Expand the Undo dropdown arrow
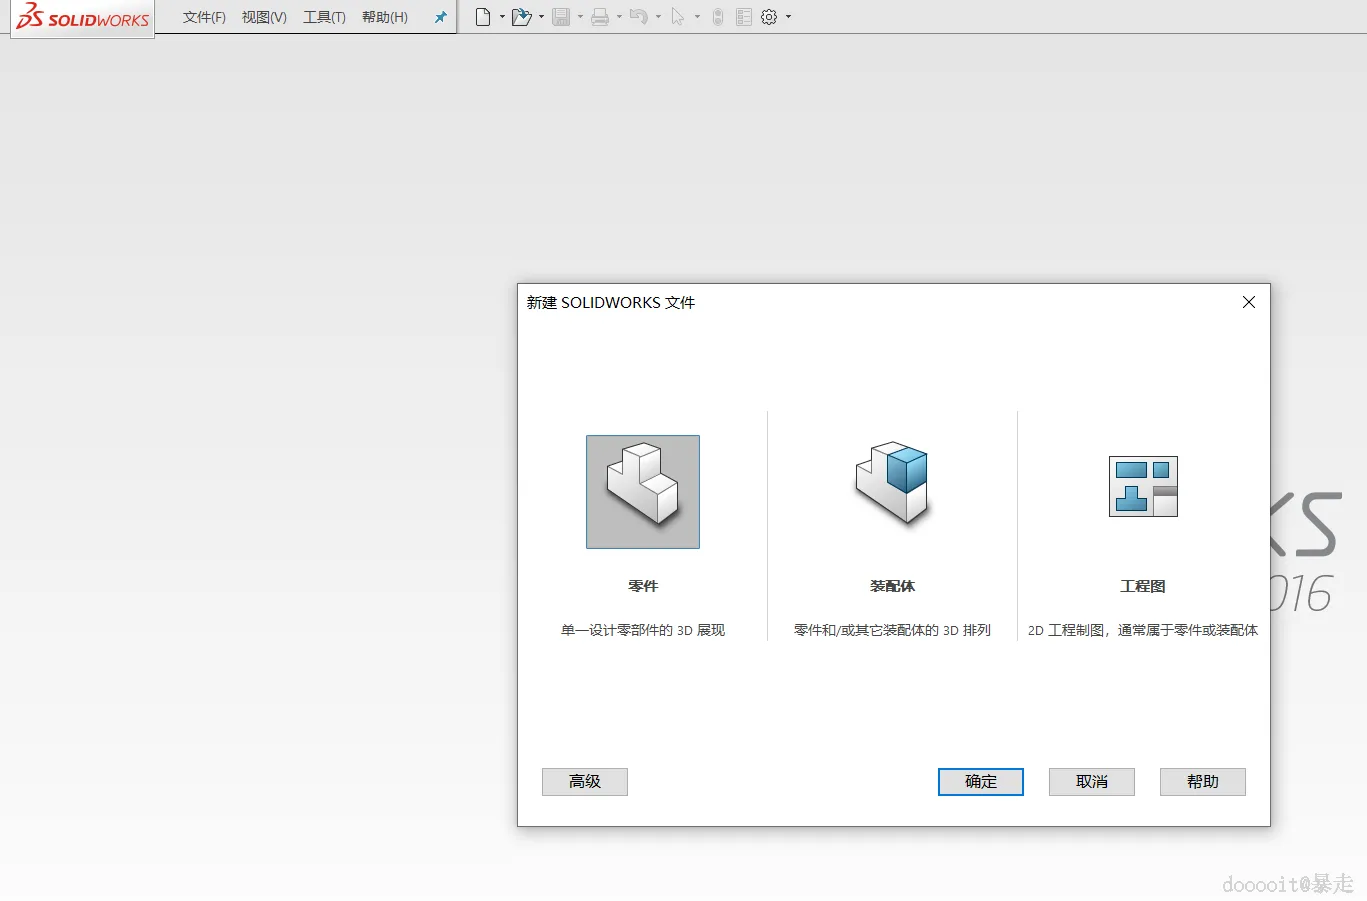1367x901 pixels. pyautogui.click(x=658, y=17)
